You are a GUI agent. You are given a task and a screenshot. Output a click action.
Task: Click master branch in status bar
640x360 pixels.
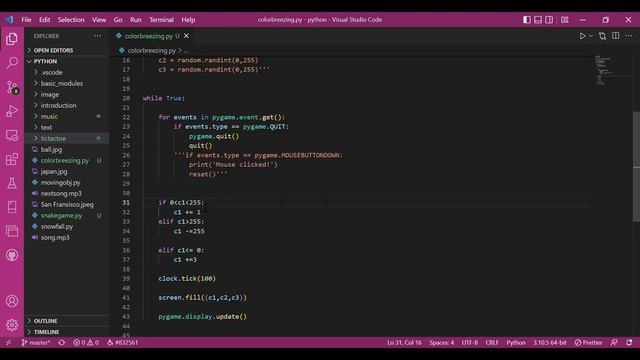[x=36, y=342]
